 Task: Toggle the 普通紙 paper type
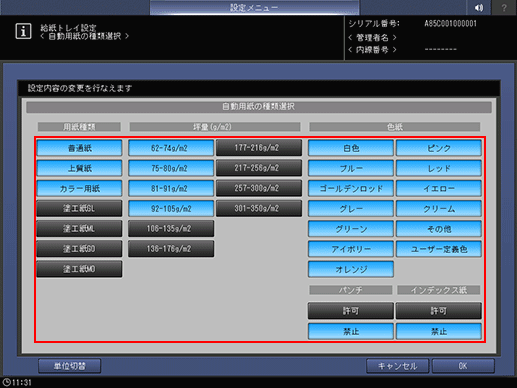pyautogui.click(x=79, y=148)
